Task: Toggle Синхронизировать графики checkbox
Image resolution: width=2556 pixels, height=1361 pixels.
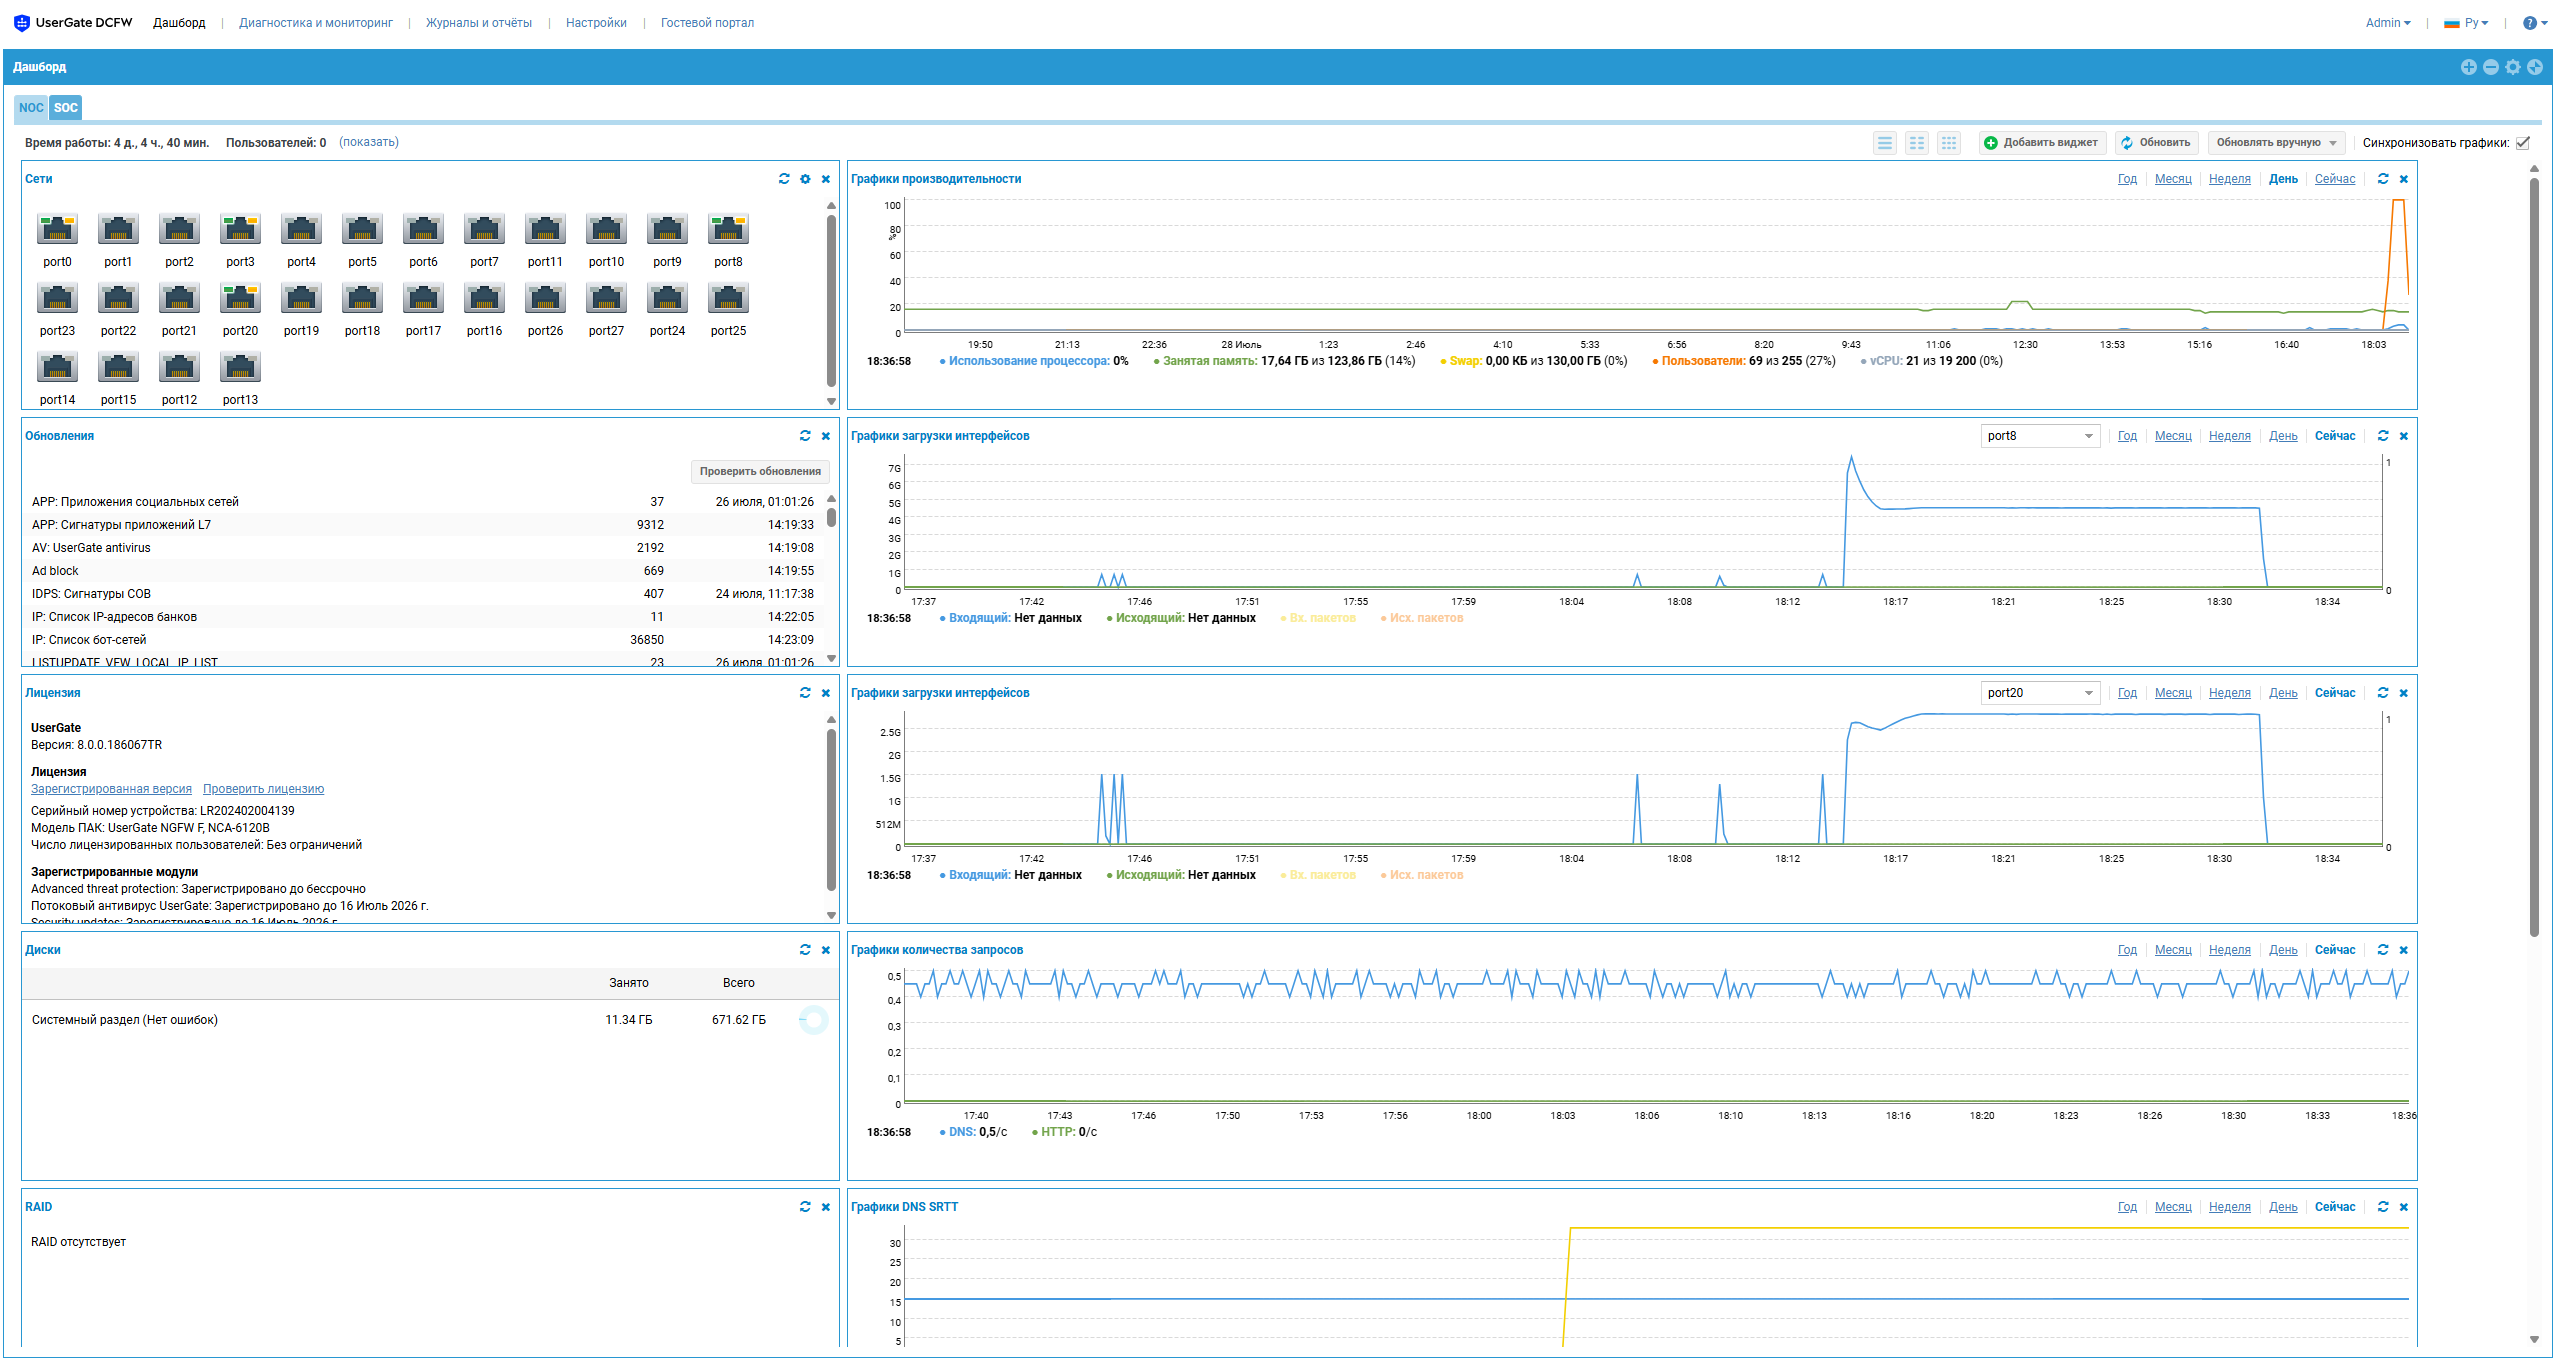Action: 2524,143
